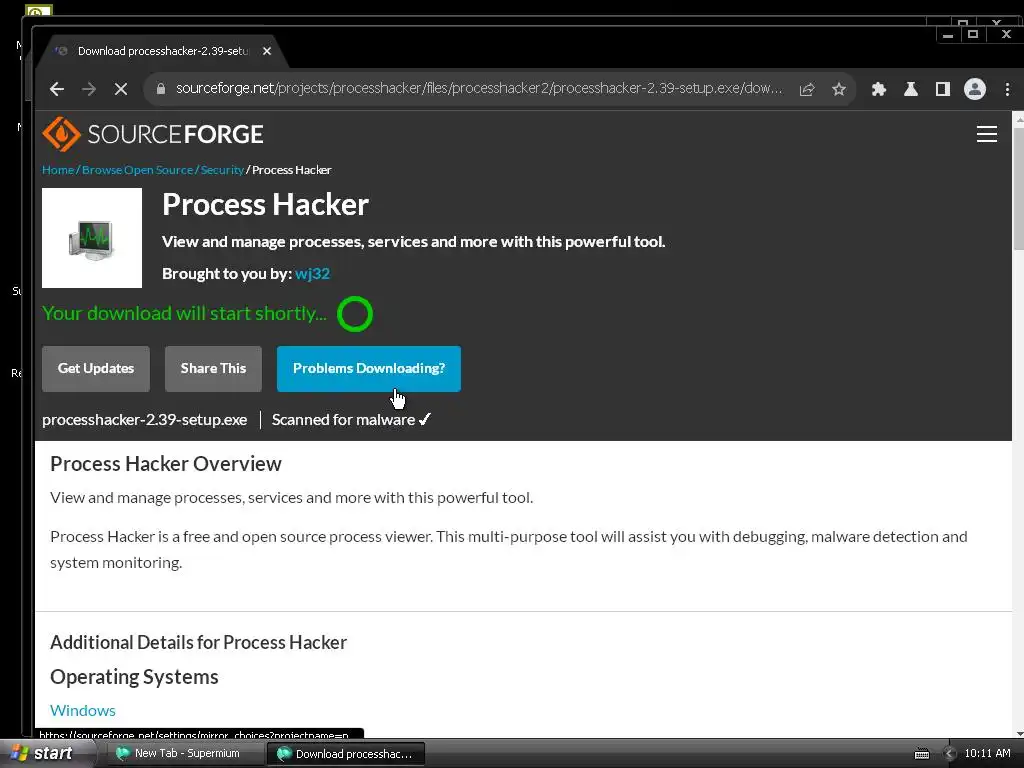Select Download processhac... taskbar item
Image resolution: width=1024 pixels, height=768 pixels.
point(346,754)
